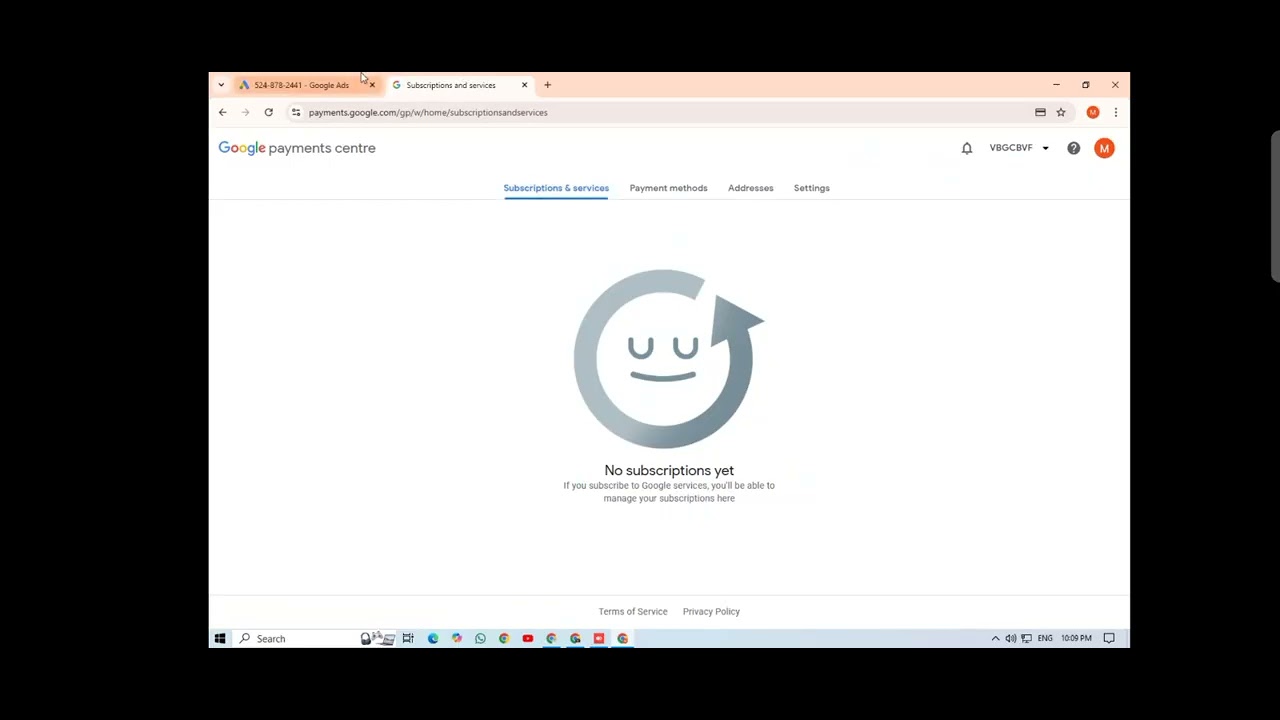Open WhatsApp from the taskbar
This screenshot has width=1280, height=720.
[x=480, y=638]
